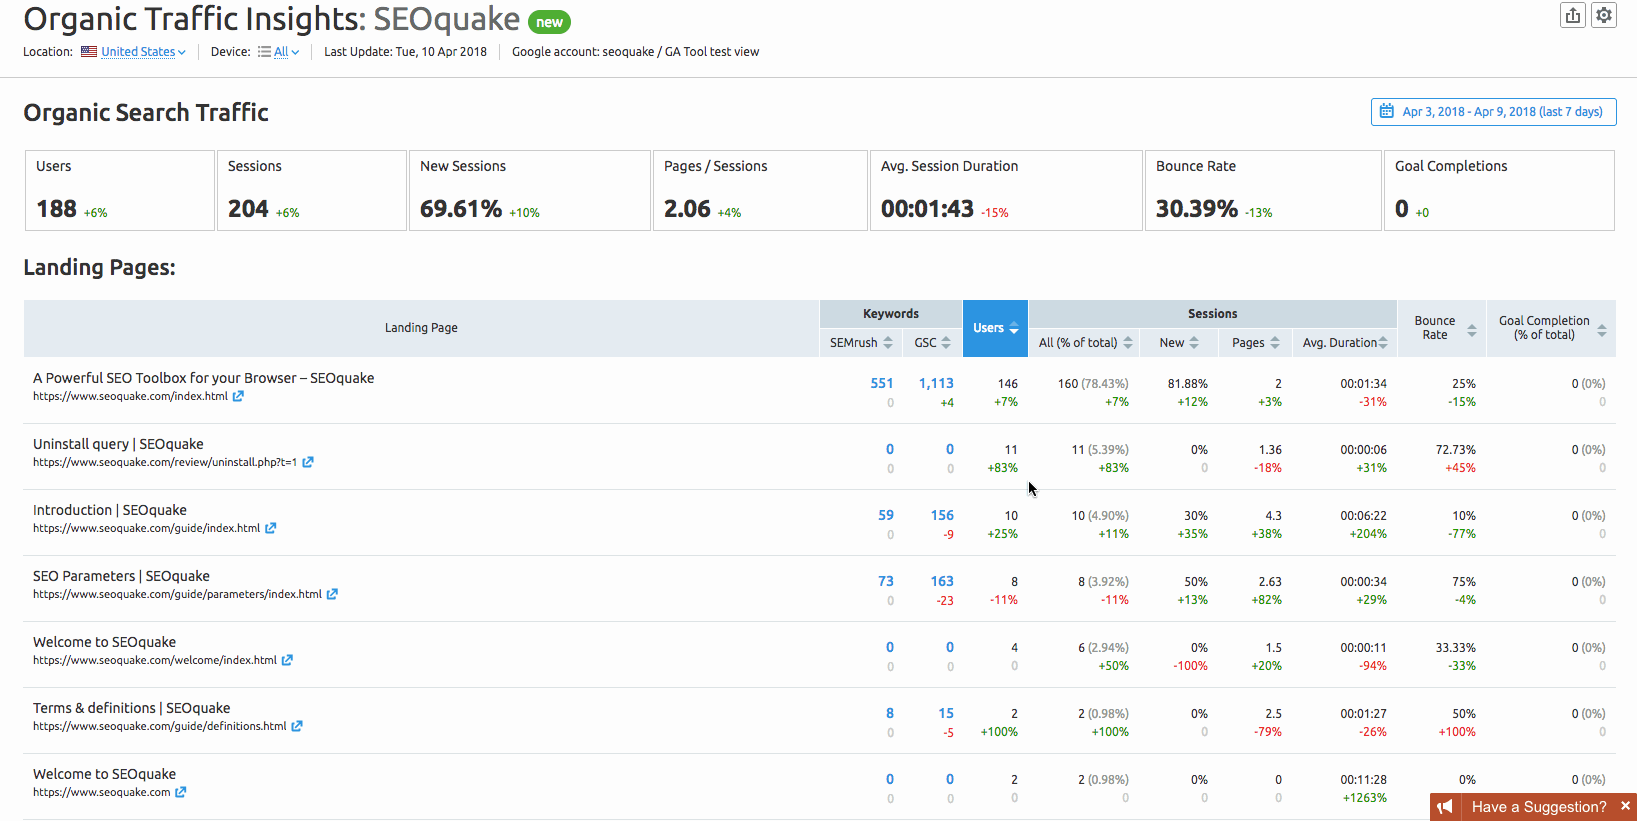Click 'A Powerful SEO Toolbox for your Browser' title
Screen dimensions: 1637x821
pyautogui.click(x=203, y=378)
